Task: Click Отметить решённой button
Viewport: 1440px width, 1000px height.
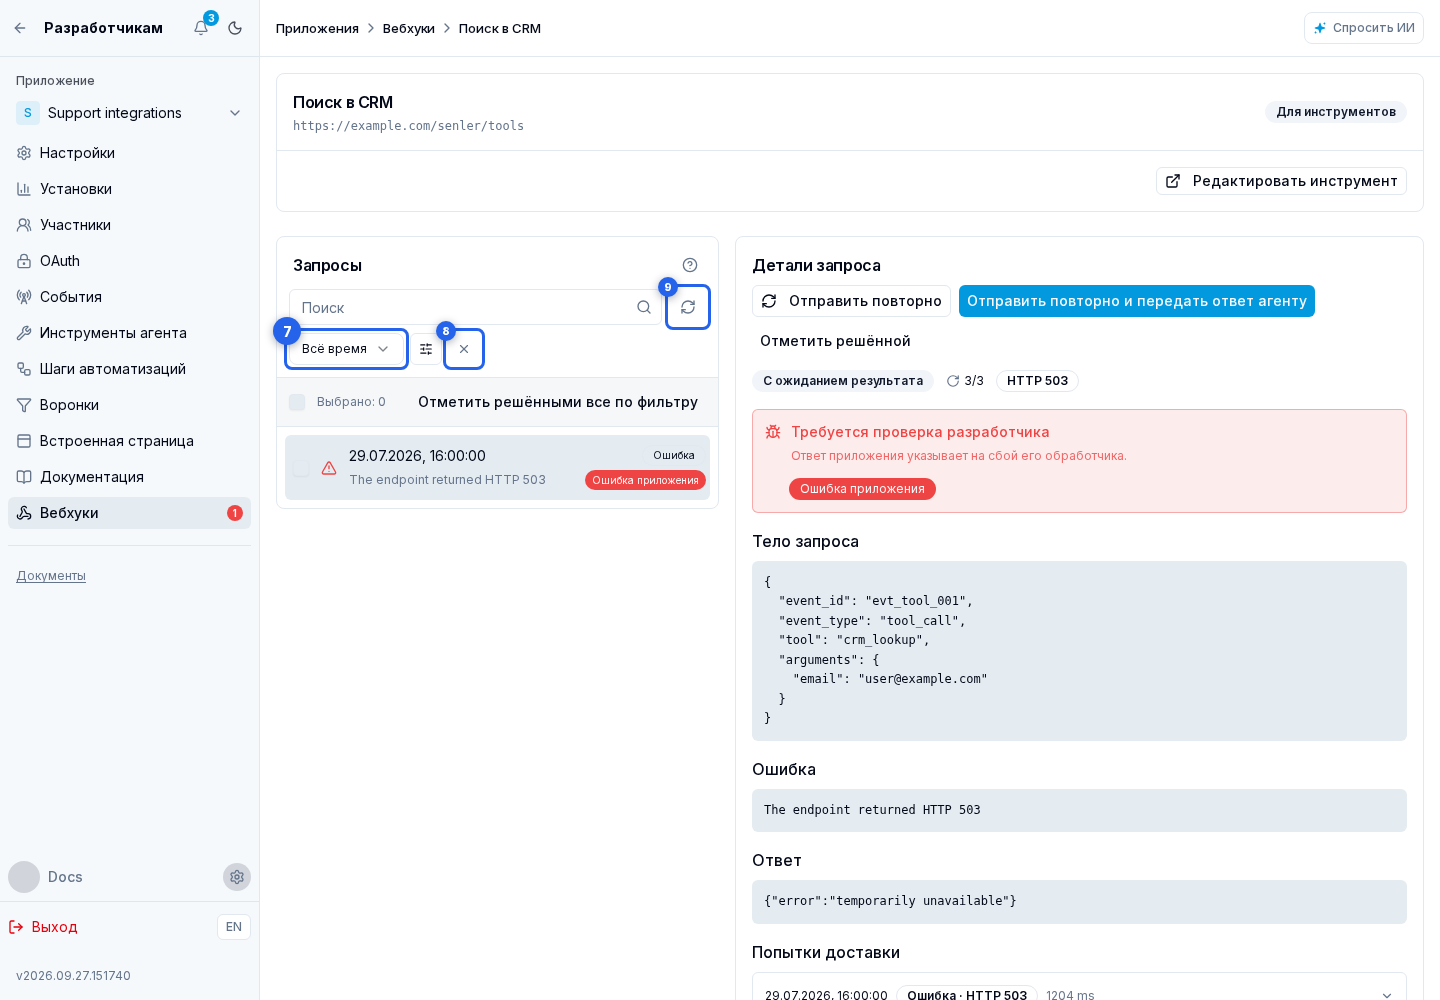Action: [835, 341]
